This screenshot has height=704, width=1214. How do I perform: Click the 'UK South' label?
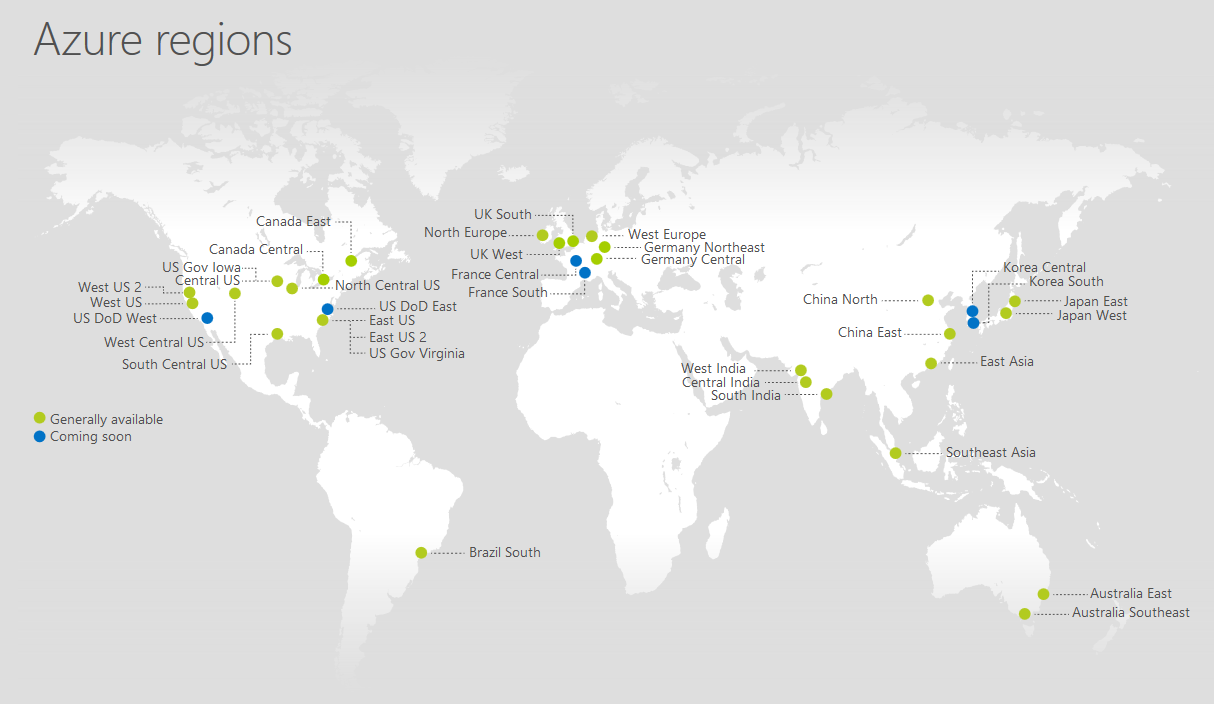(503, 214)
